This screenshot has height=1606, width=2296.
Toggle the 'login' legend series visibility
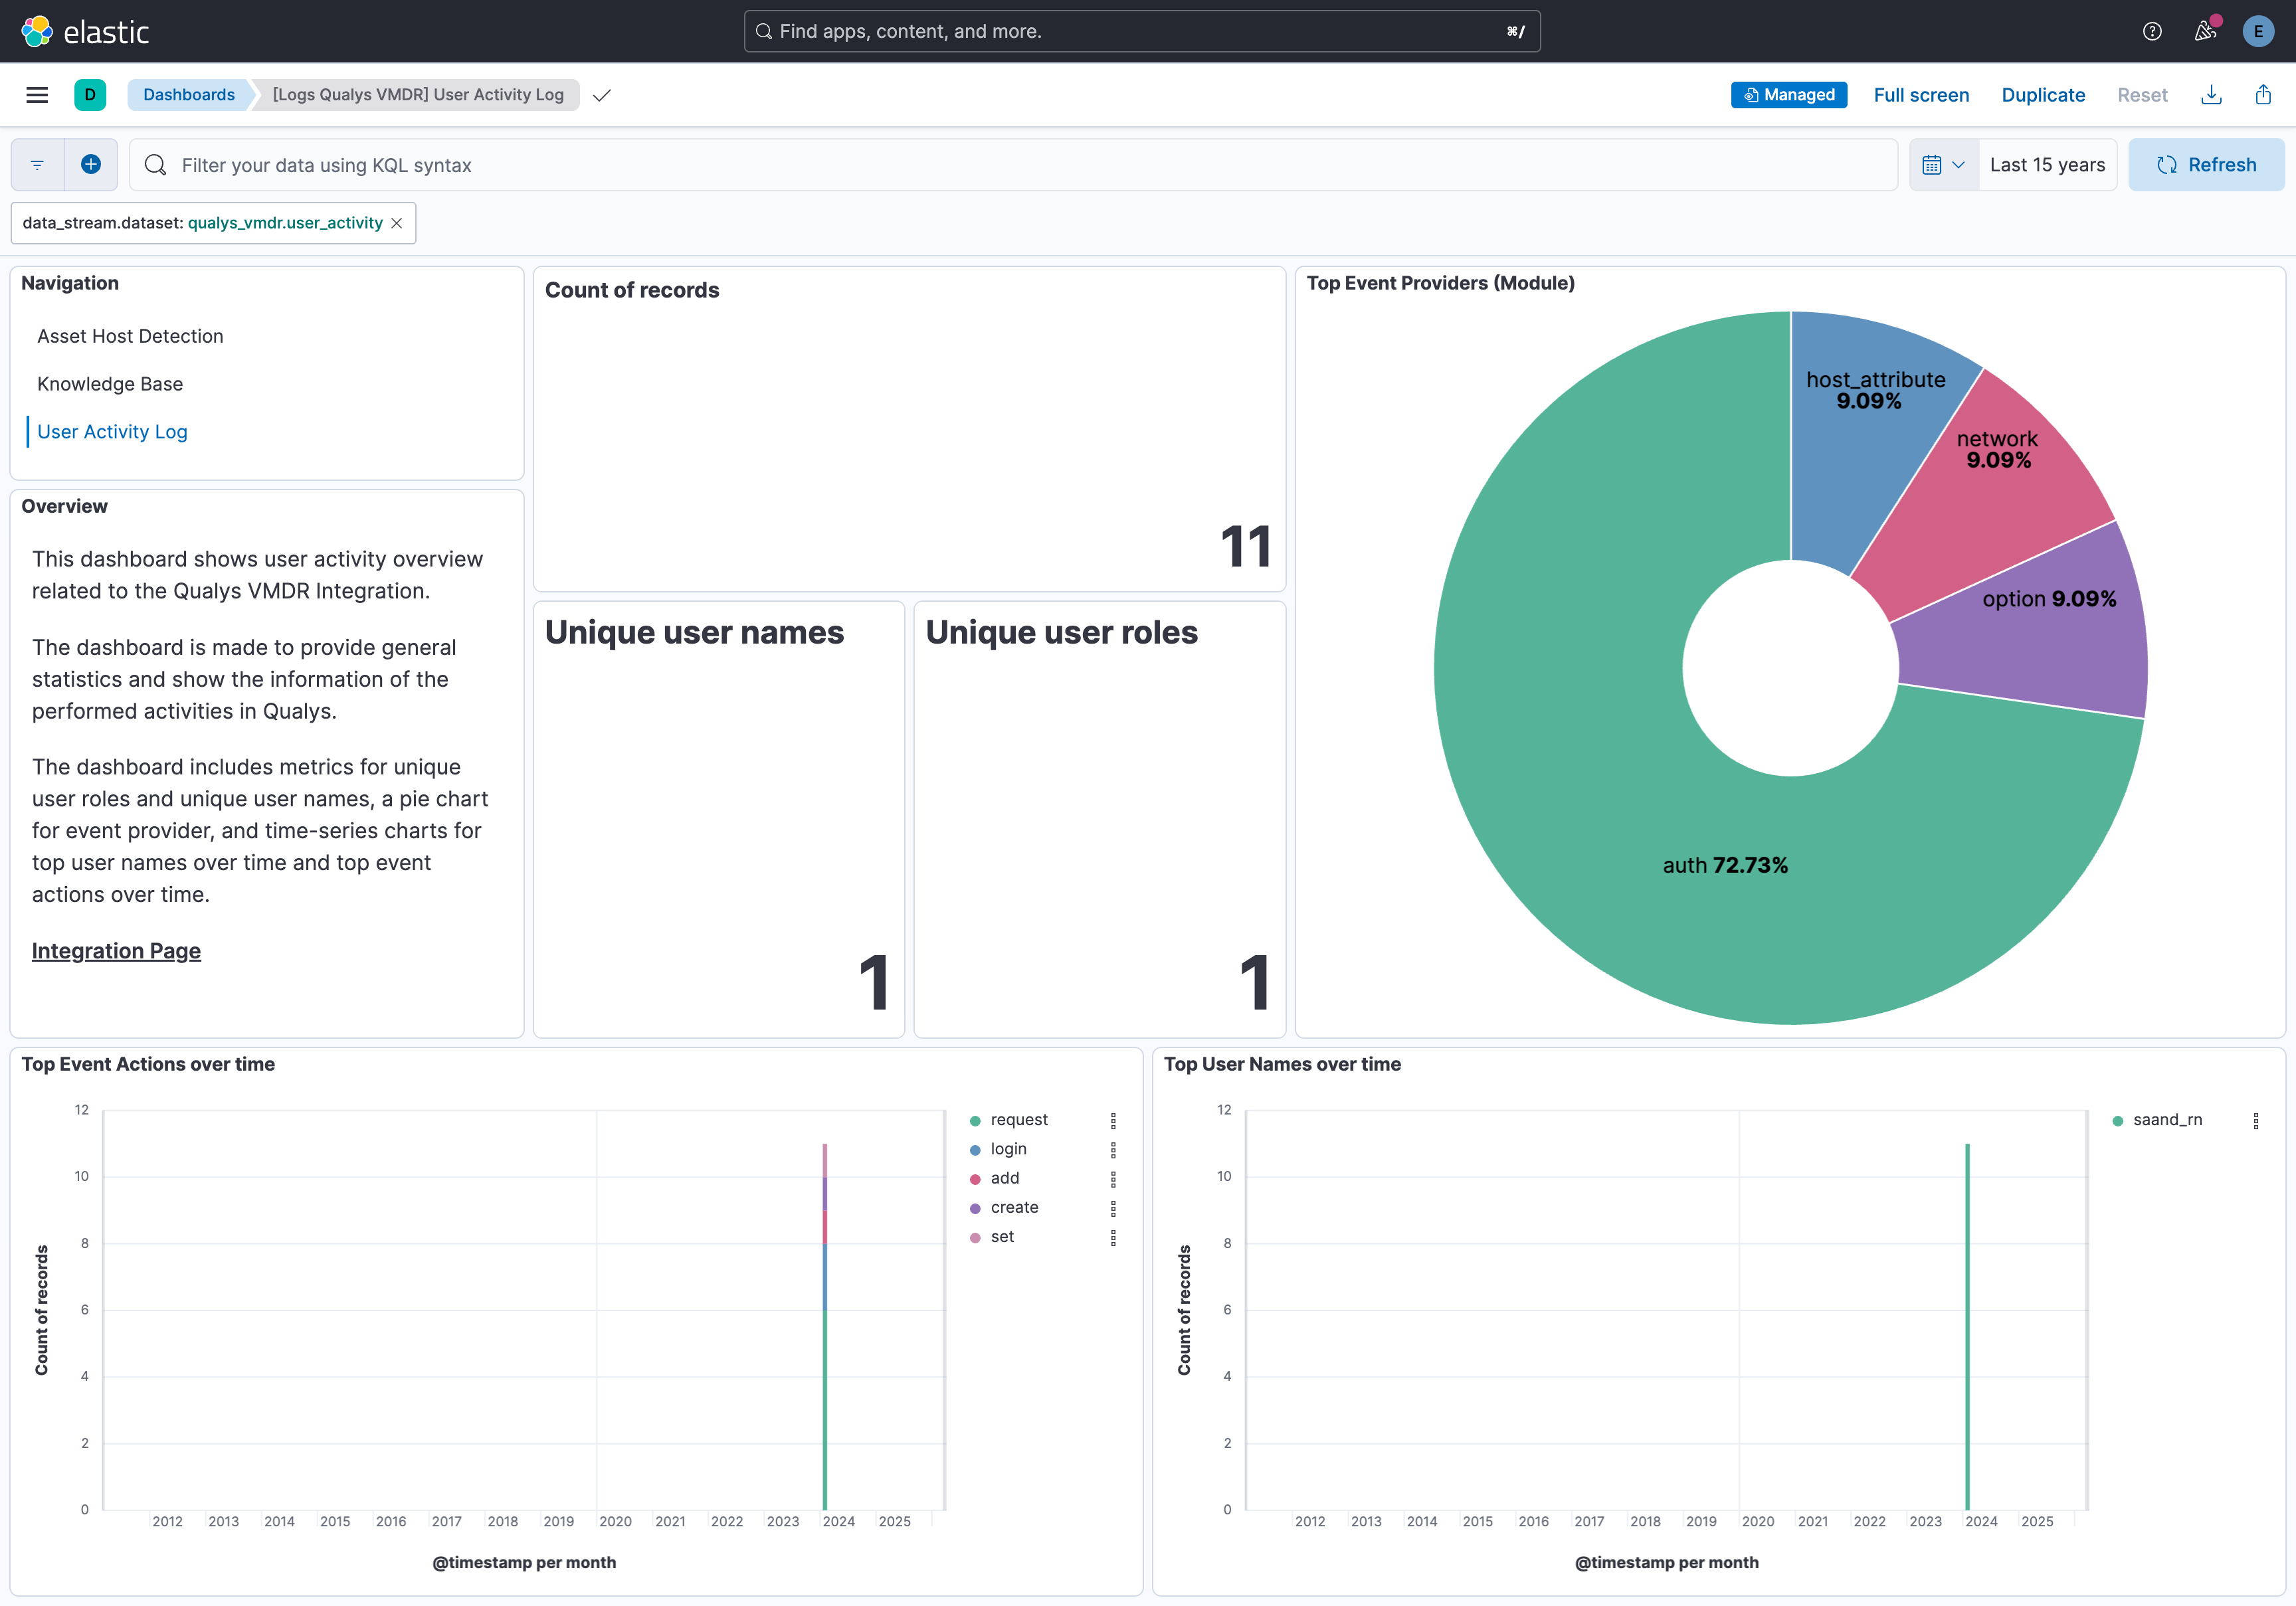(x=1007, y=1148)
